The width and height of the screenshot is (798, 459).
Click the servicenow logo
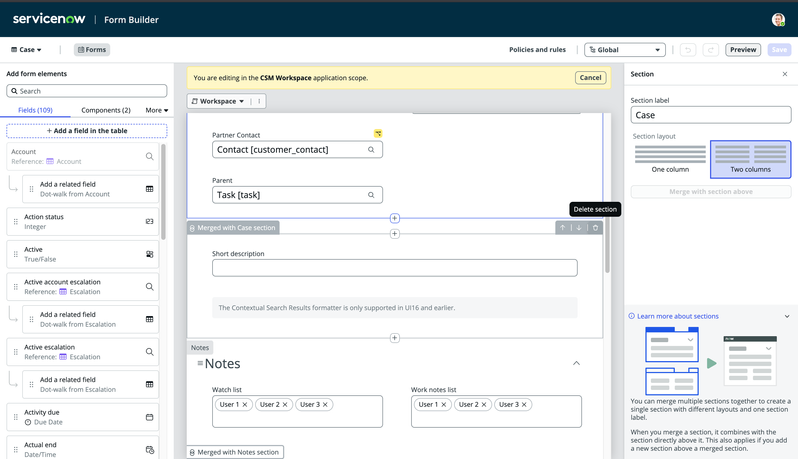tap(49, 19)
